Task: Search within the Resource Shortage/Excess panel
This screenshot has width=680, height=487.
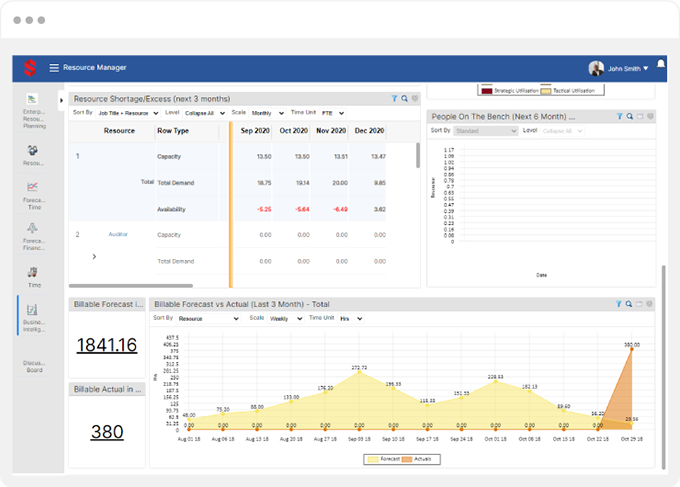Action: click(404, 98)
